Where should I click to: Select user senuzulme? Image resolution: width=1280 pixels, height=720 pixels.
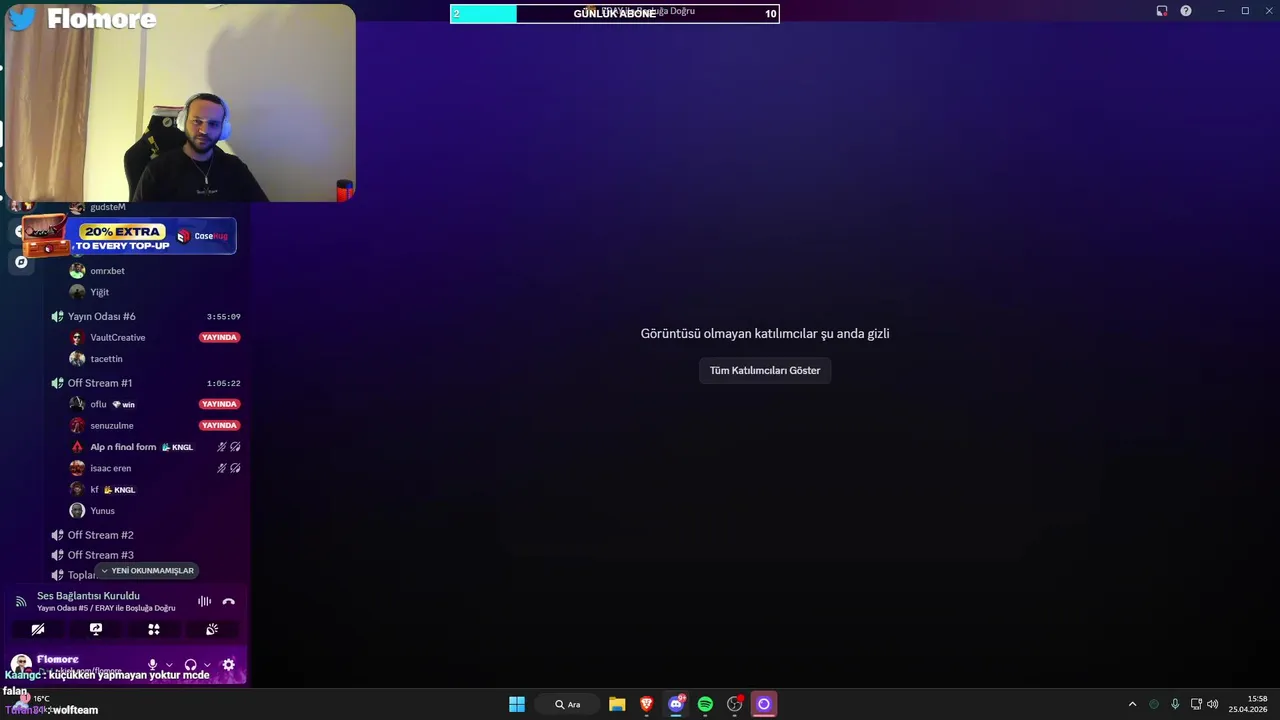point(111,425)
